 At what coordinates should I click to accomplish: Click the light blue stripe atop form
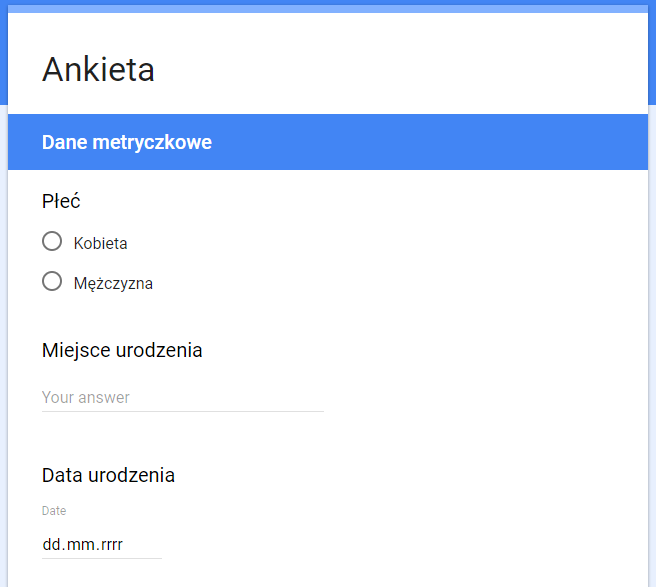(x=328, y=9)
